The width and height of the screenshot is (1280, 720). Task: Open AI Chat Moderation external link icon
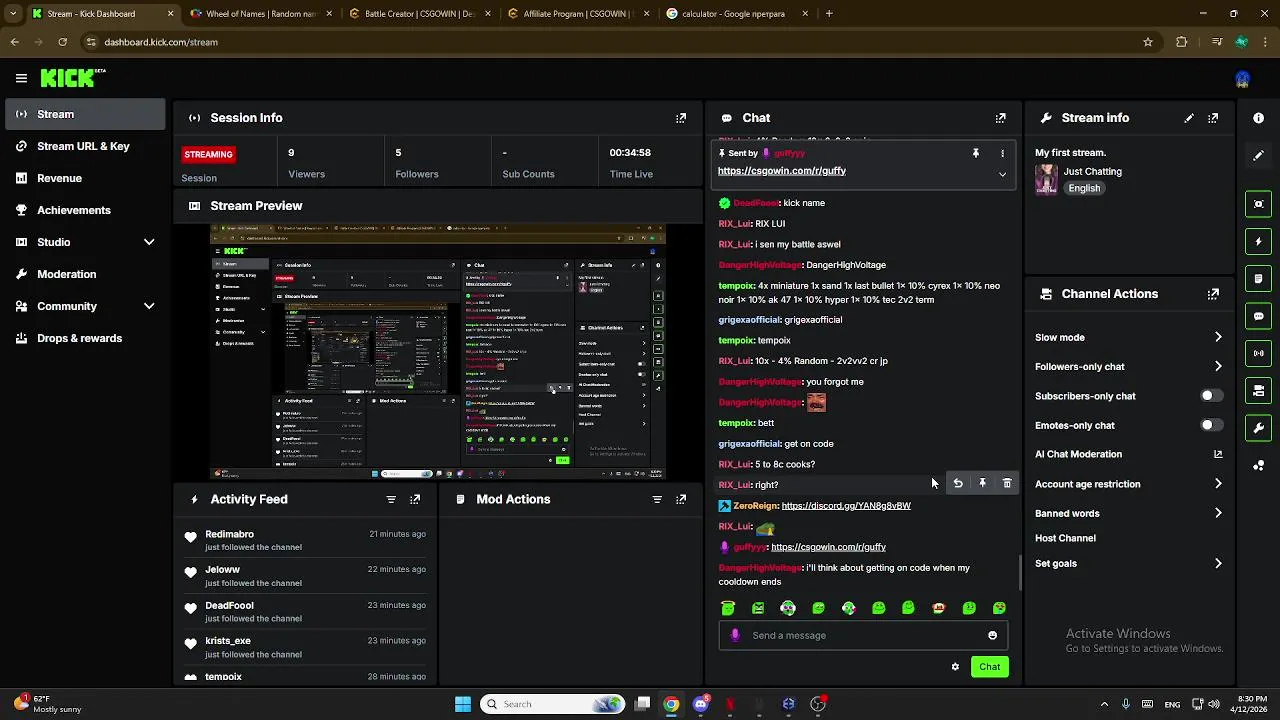click(x=1218, y=454)
